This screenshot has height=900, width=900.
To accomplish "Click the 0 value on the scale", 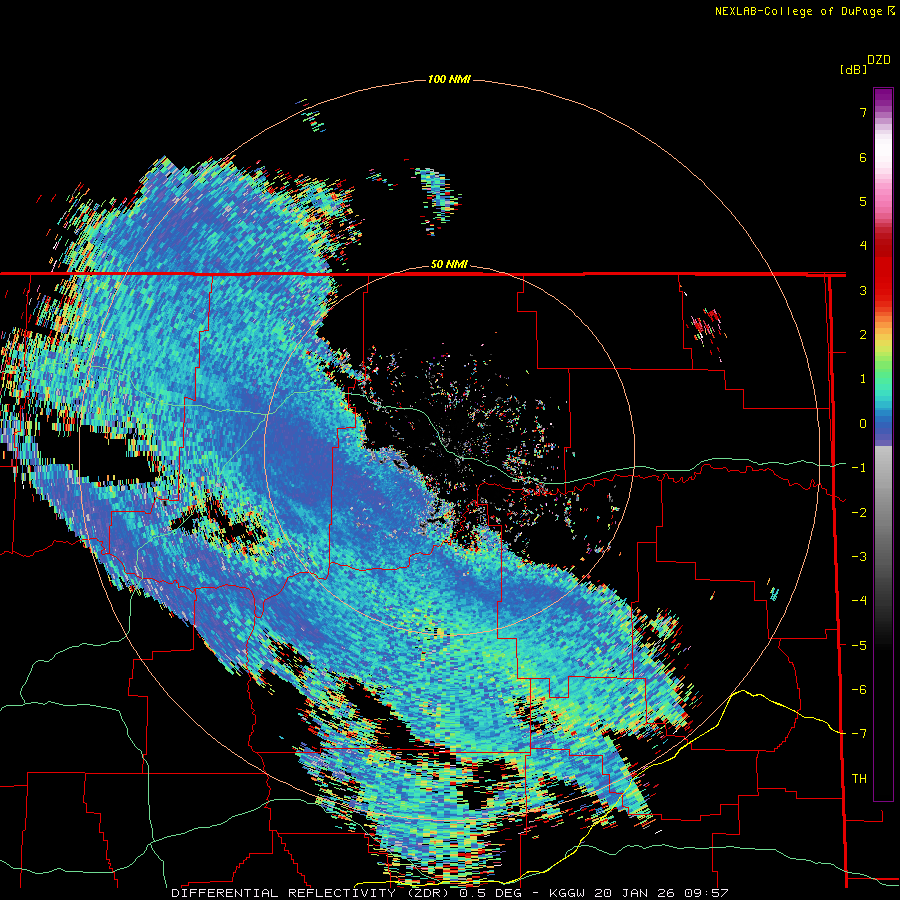I will coord(863,424).
